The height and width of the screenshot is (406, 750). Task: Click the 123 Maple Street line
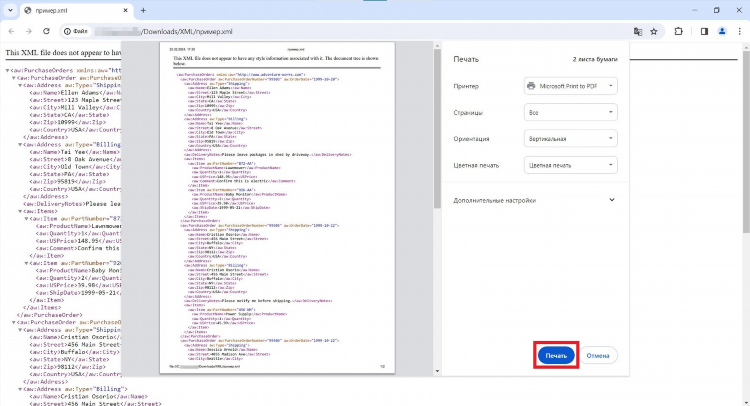click(x=75, y=100)
